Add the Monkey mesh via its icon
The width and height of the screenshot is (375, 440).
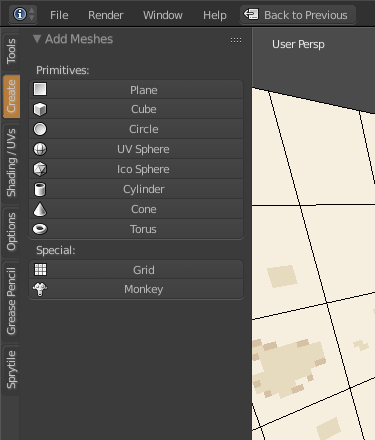tap(40, 289)
